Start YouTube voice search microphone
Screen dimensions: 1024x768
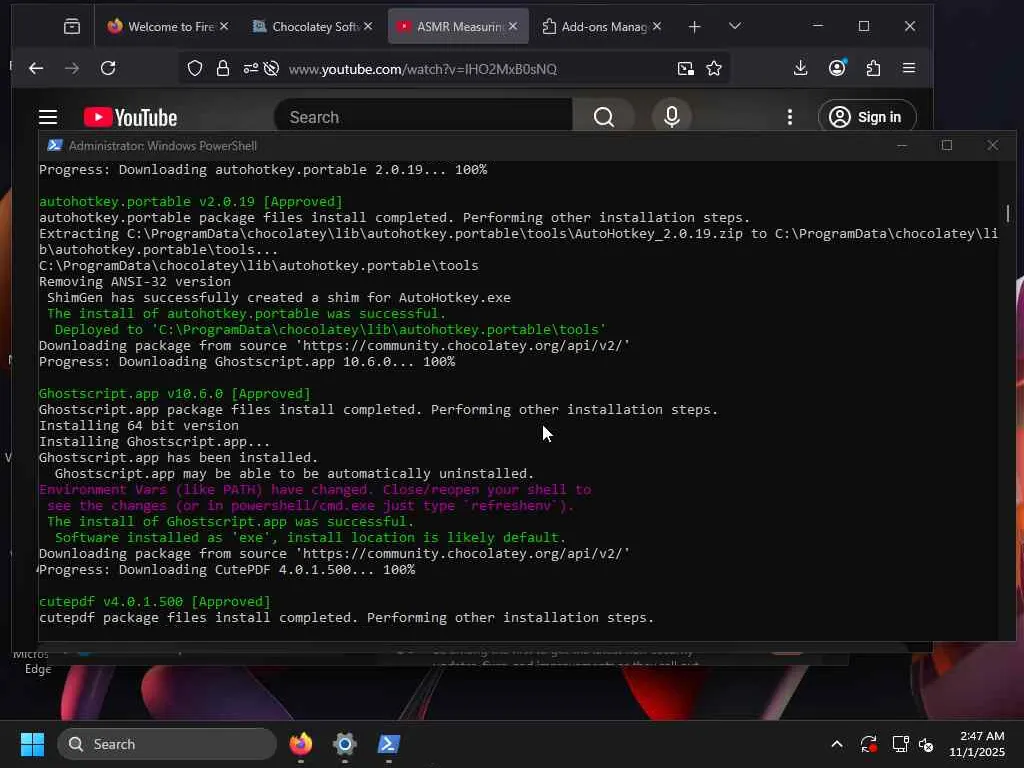click(671, 116)
